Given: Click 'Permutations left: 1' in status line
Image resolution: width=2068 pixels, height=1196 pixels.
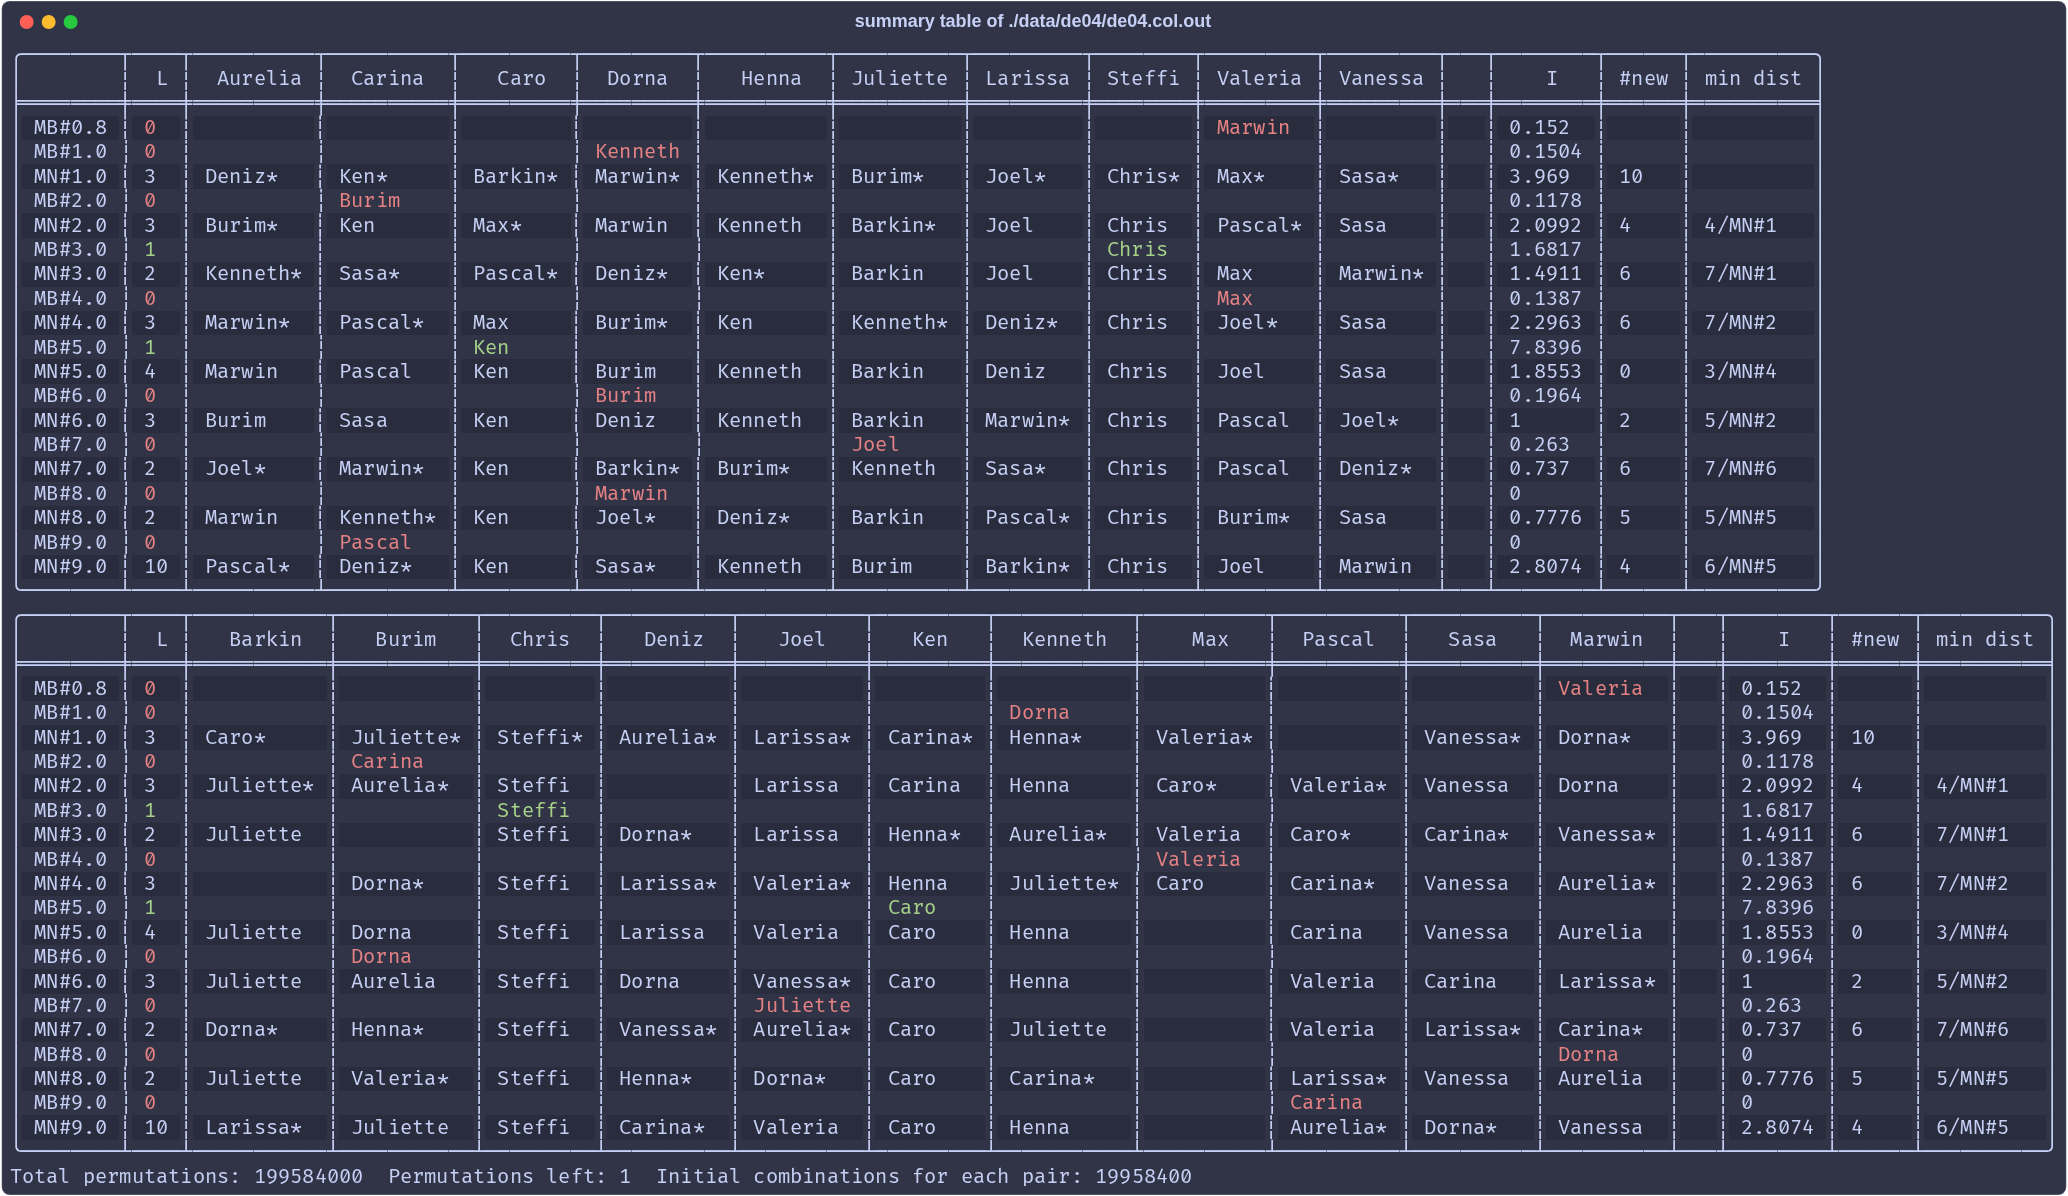Looking at the screenshot, I should [510, 1176].
